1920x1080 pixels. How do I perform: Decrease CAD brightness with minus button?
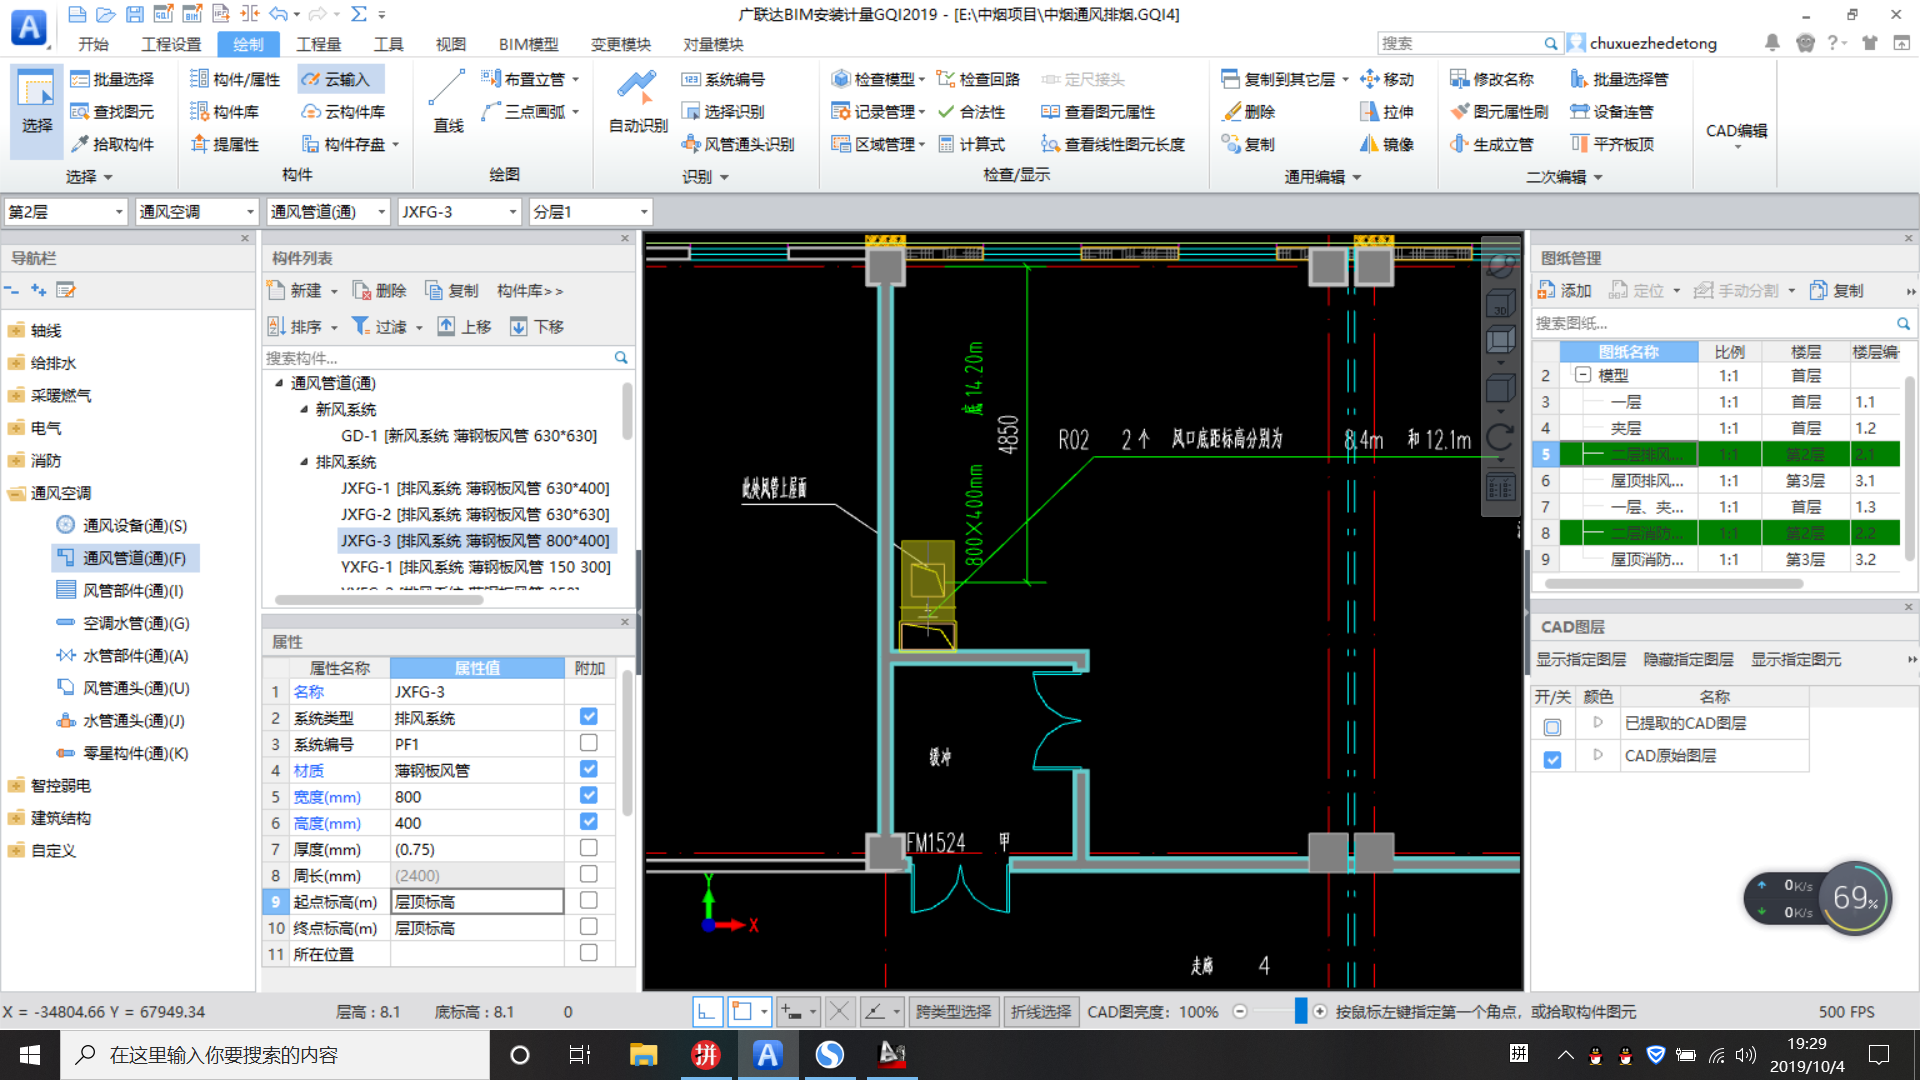(1240, 1011)
